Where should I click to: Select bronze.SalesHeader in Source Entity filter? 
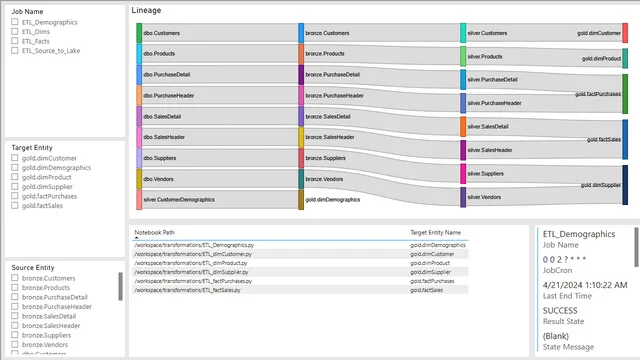[15, 325]
